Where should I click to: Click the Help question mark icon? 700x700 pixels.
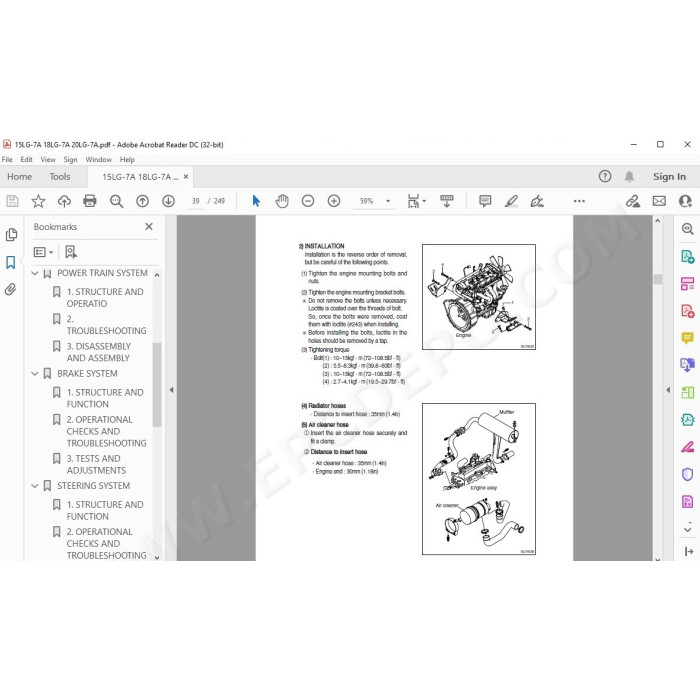pos(605,176)
